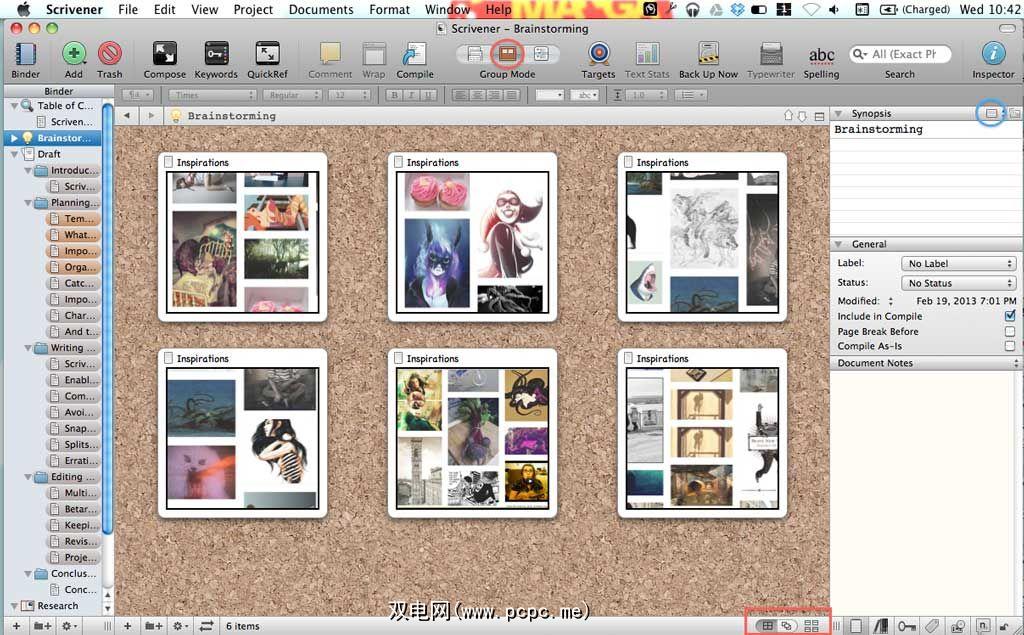Click the Compile toolbar icon
The image size is (1024, 635).
click(414, 55)
